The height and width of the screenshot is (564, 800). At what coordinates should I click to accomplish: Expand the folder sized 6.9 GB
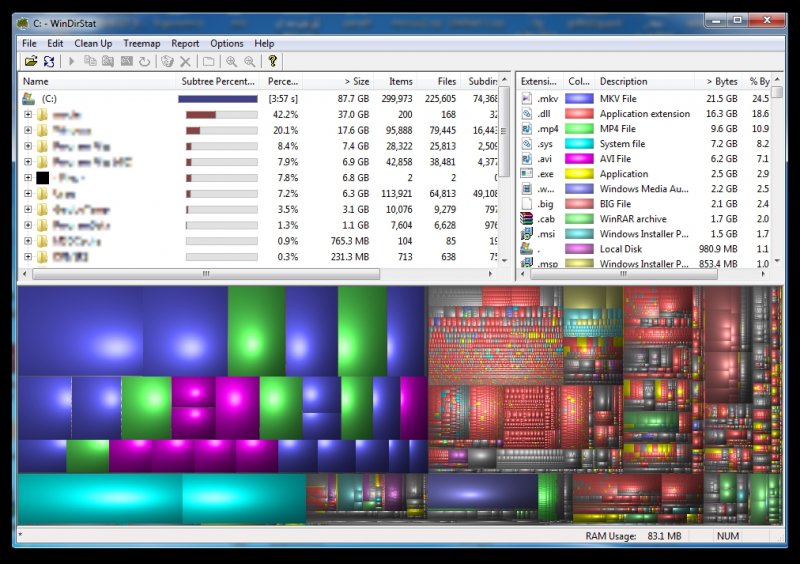click(28, 162)
